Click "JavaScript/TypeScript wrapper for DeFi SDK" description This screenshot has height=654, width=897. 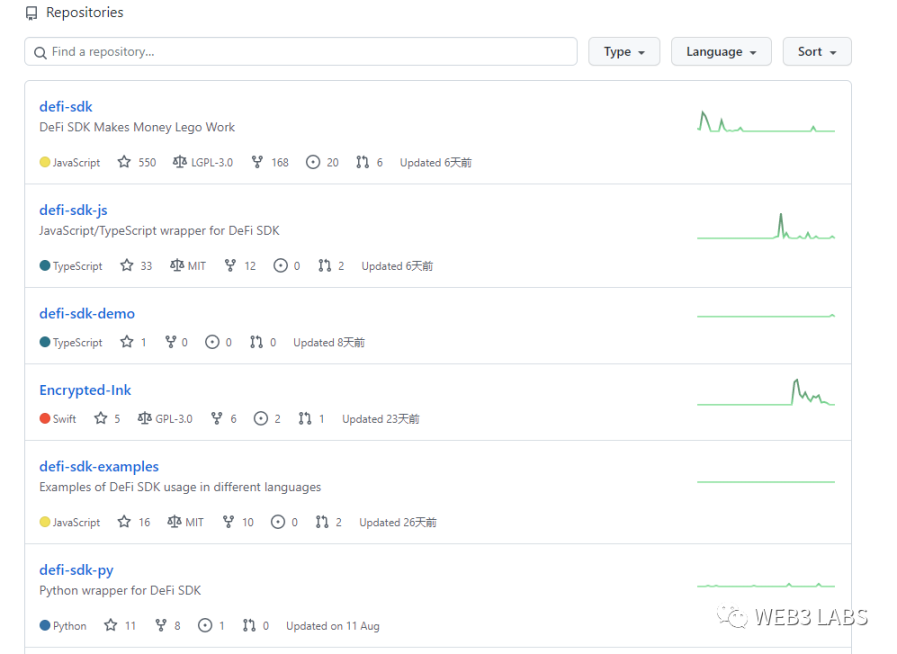pyautogui.click(x=159, y=231)
